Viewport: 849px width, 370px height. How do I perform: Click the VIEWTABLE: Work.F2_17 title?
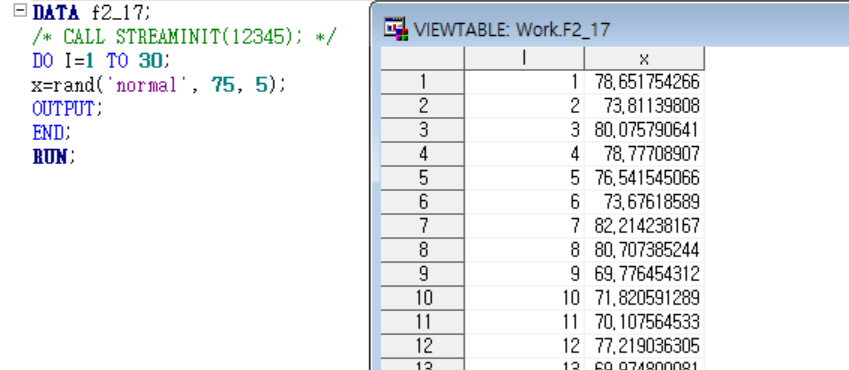[x=512, y=29]
